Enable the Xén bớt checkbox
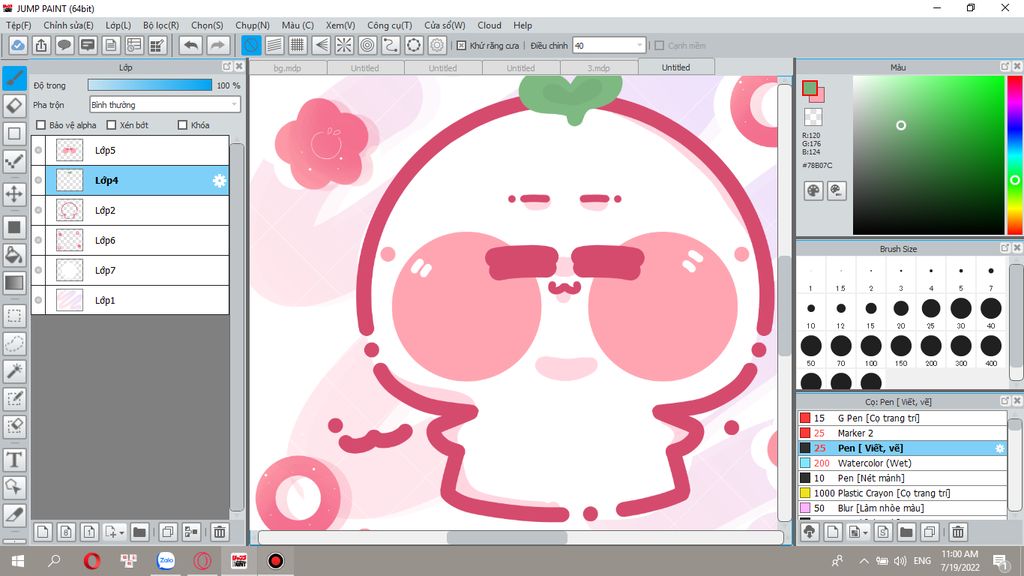The image size is (1024, 576). (x=111, y=125)
